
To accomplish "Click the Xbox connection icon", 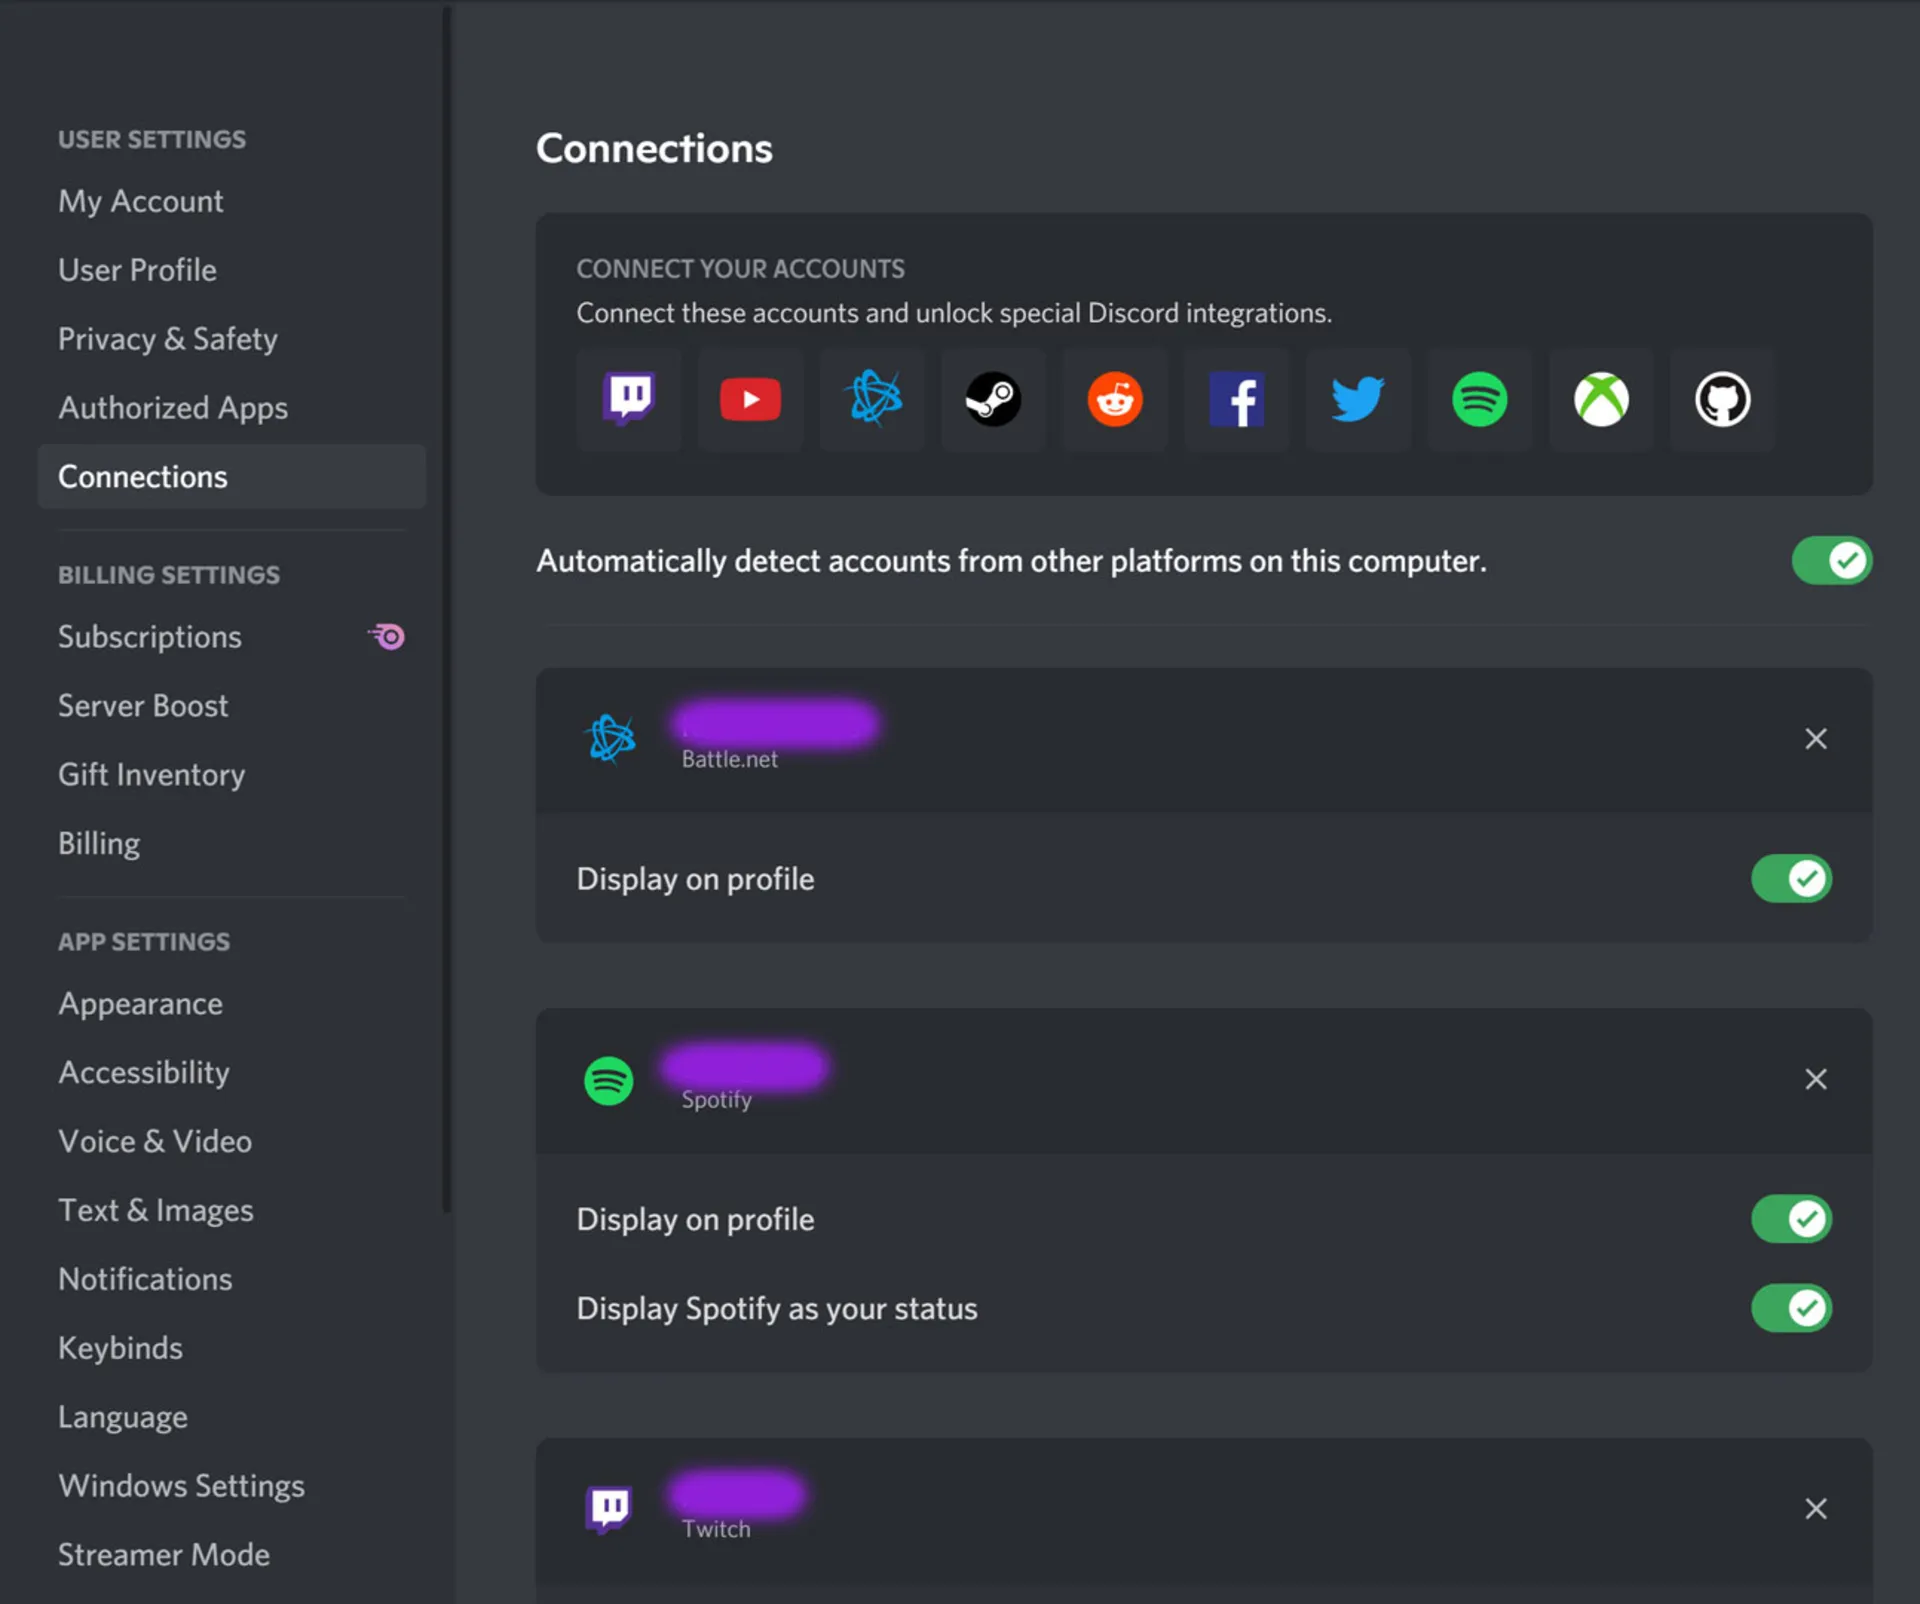I will point(1601,399).
